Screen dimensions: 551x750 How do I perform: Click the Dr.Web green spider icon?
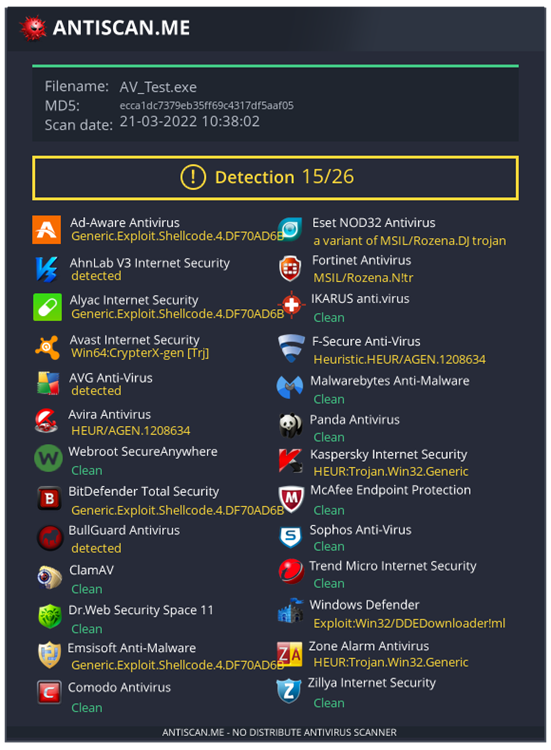[50, 616]
